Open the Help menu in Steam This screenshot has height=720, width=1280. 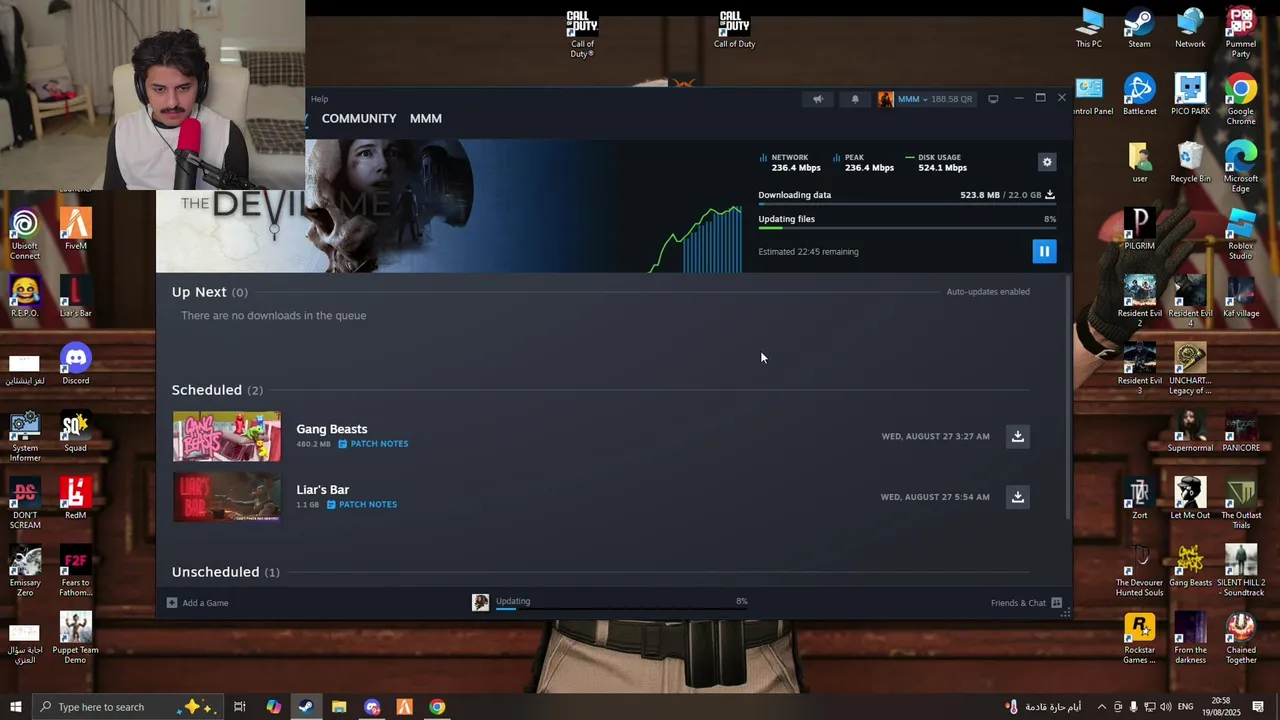319,99
